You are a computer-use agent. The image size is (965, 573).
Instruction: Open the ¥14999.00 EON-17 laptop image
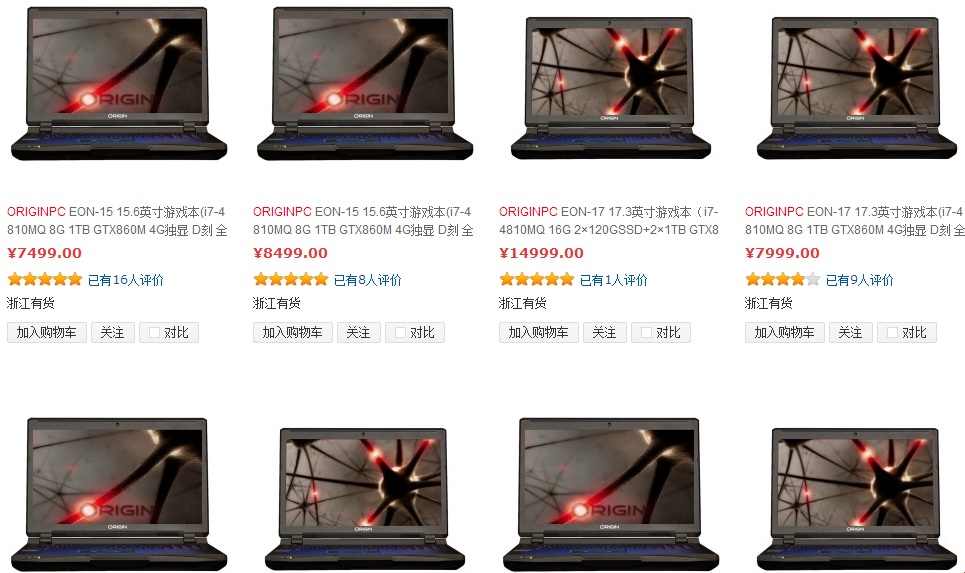611,88
